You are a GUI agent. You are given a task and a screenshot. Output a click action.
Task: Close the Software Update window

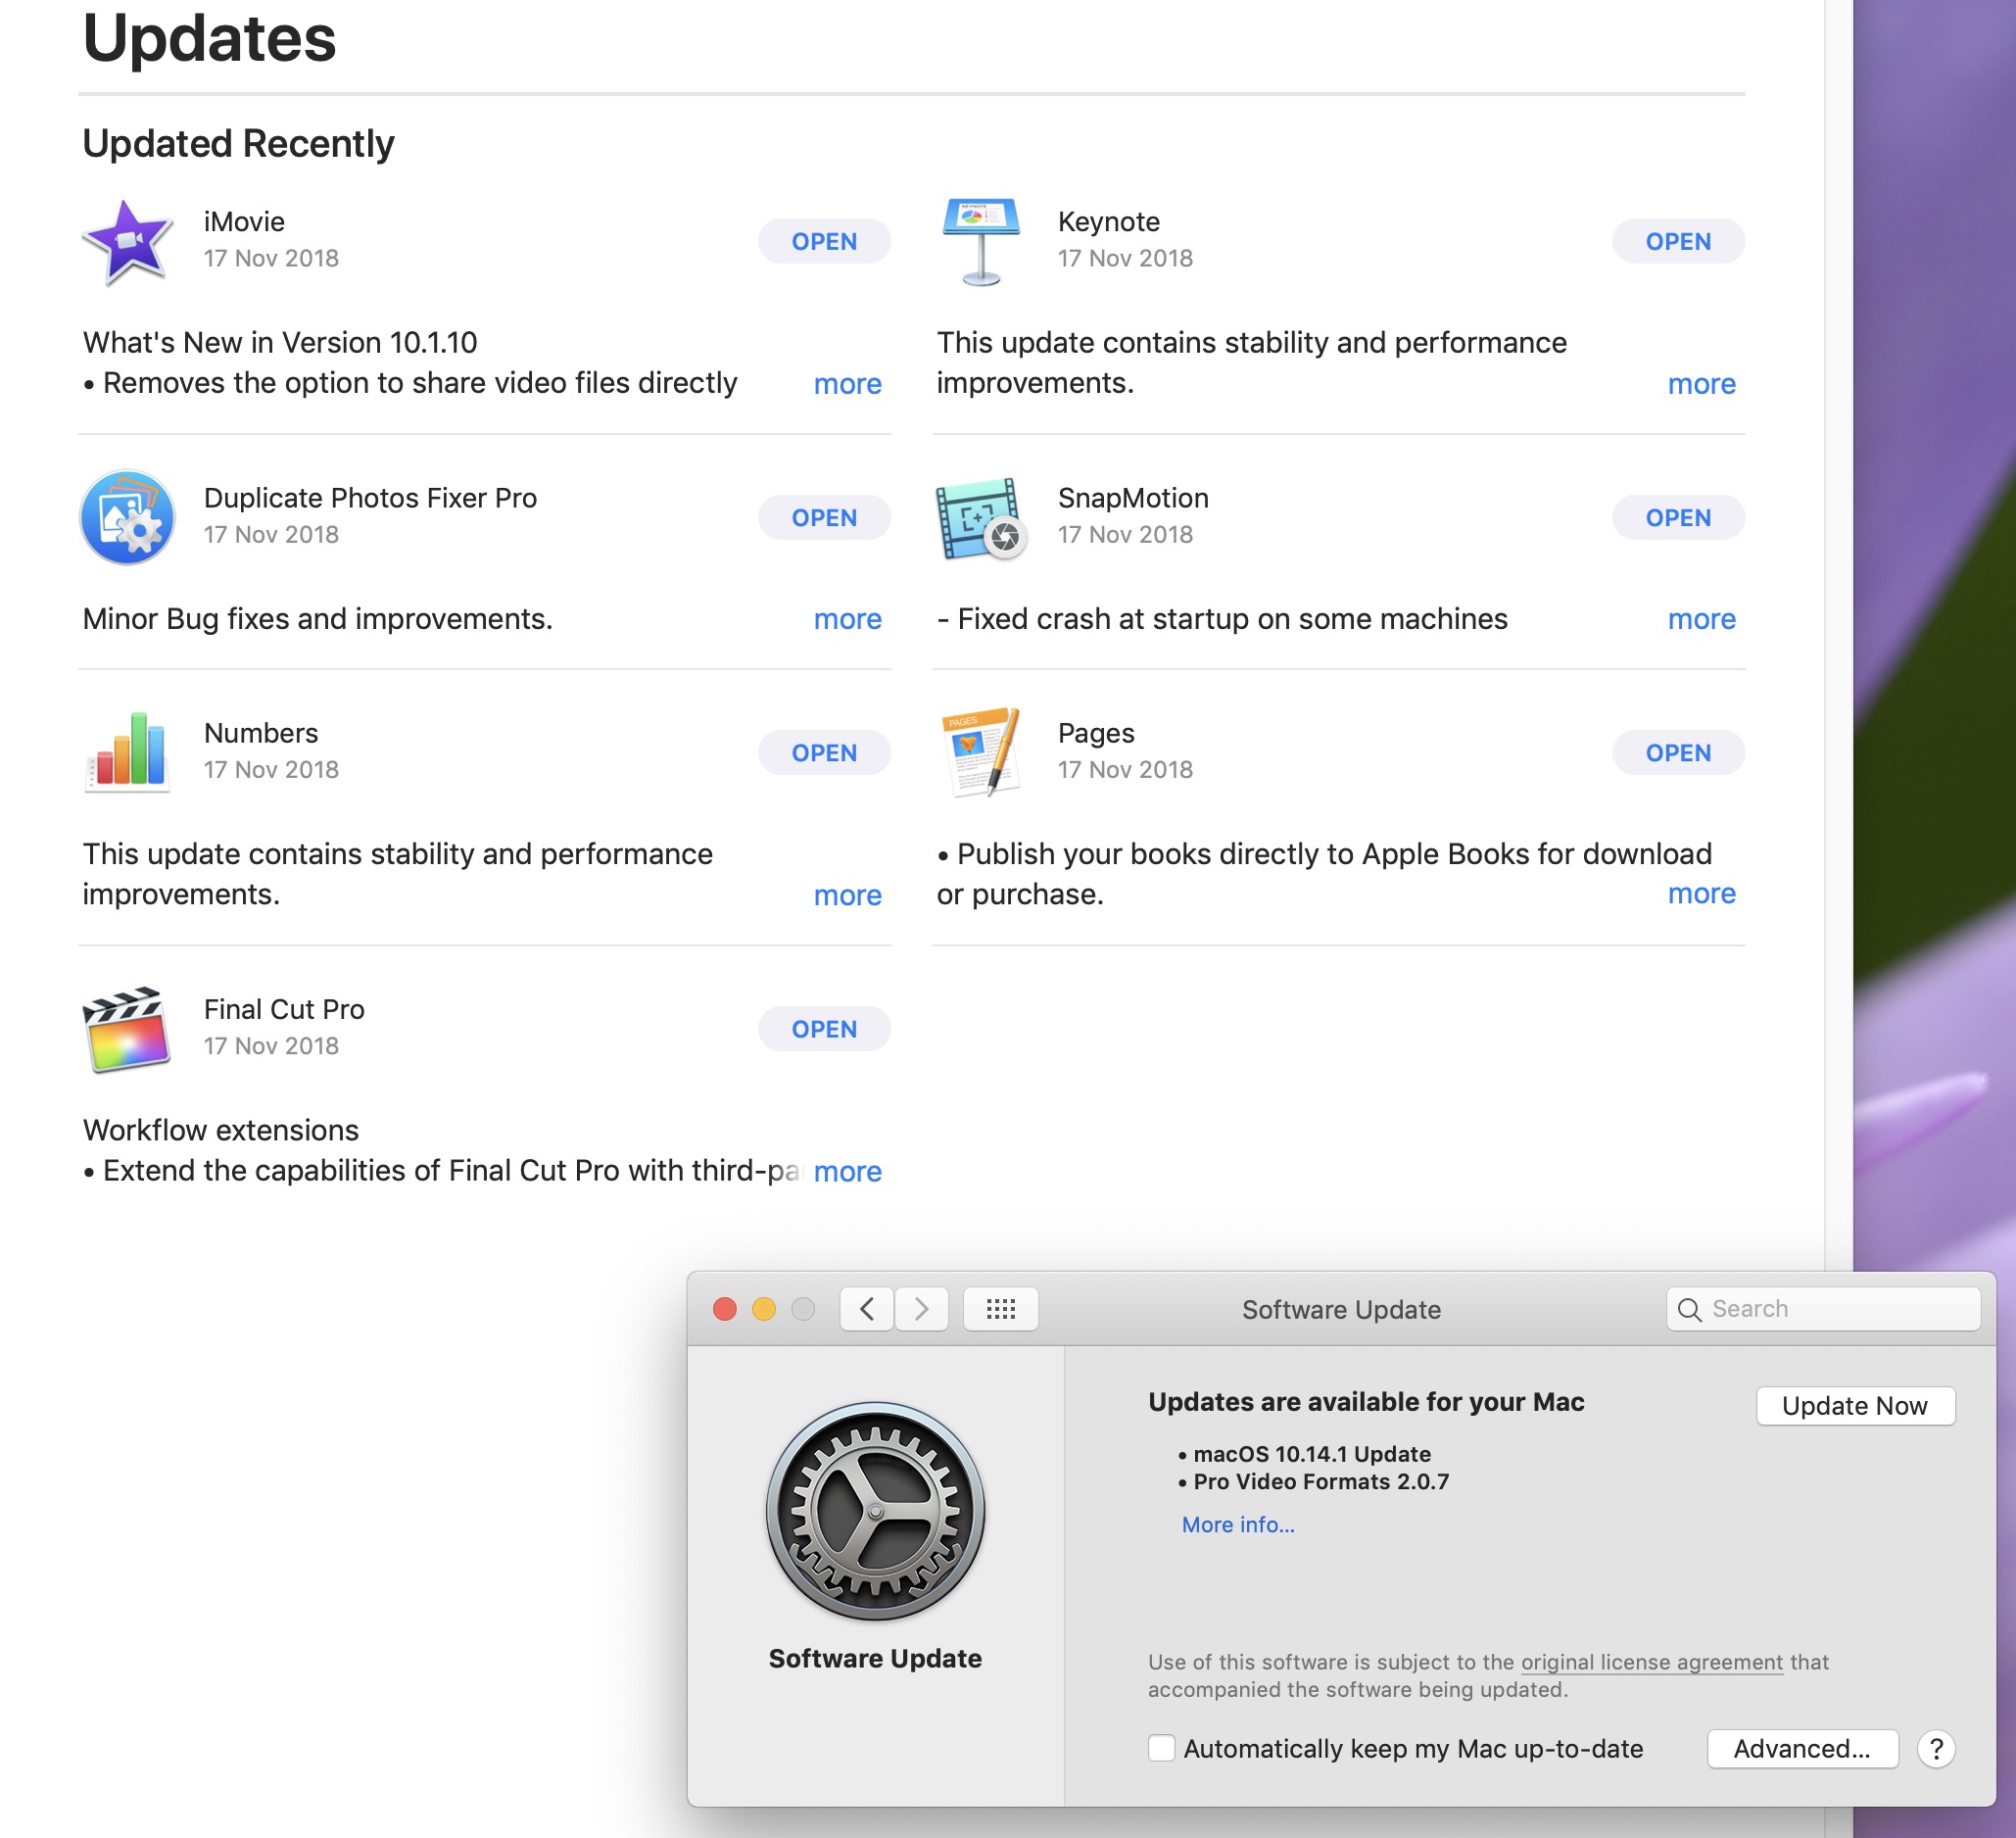tap(725, 1309)
